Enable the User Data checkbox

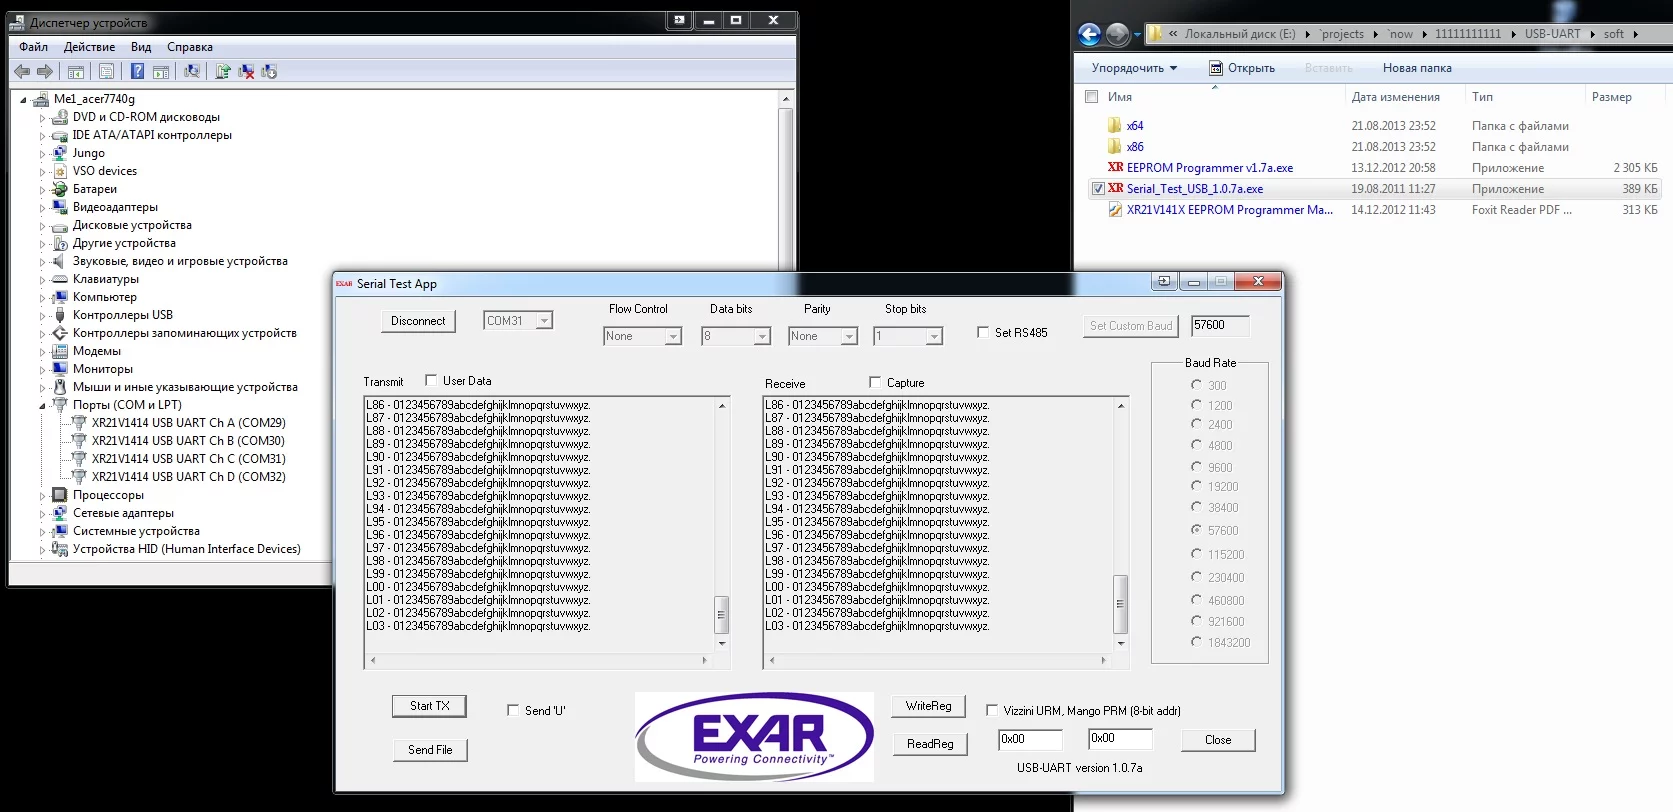pyautogui.click(x=431, y=380)
